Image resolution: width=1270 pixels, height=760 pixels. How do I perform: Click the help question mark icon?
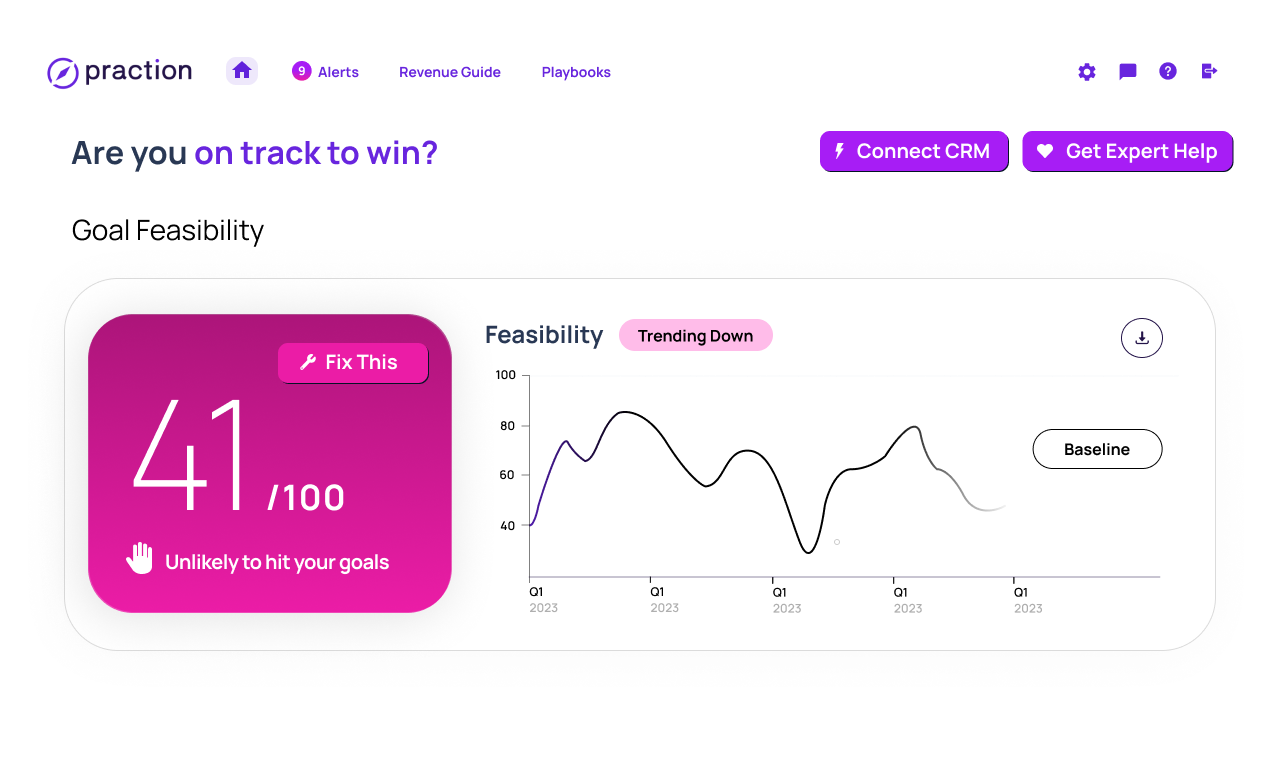click(1168, 71)
